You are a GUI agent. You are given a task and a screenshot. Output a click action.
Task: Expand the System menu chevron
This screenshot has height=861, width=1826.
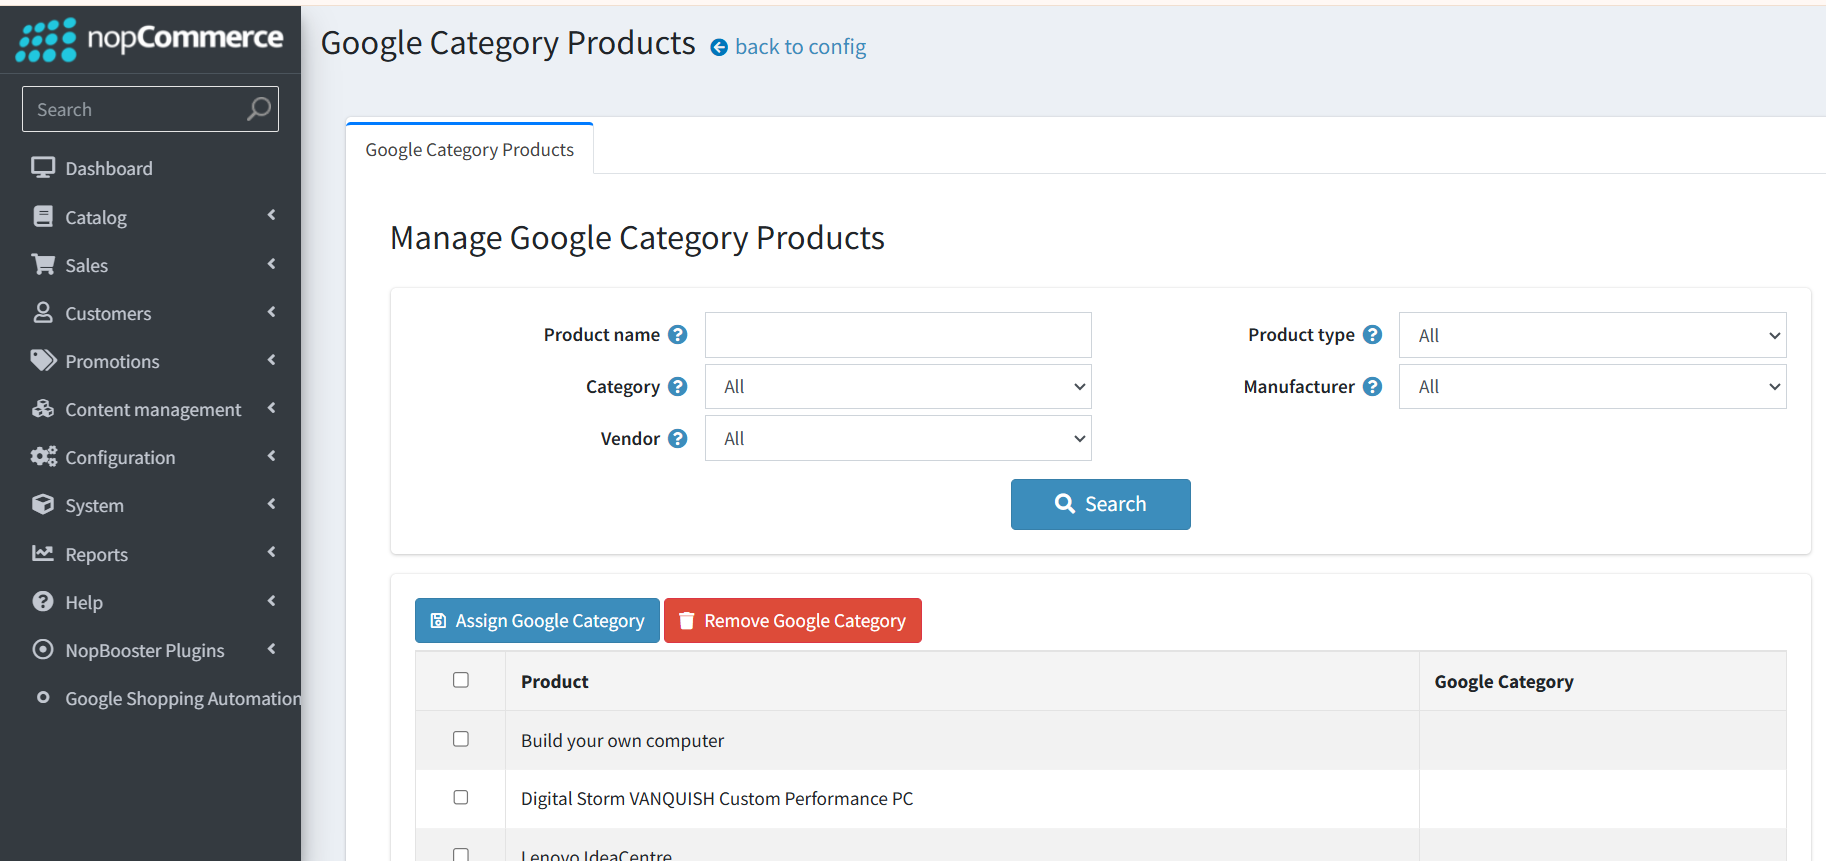[x=271, y=504]
